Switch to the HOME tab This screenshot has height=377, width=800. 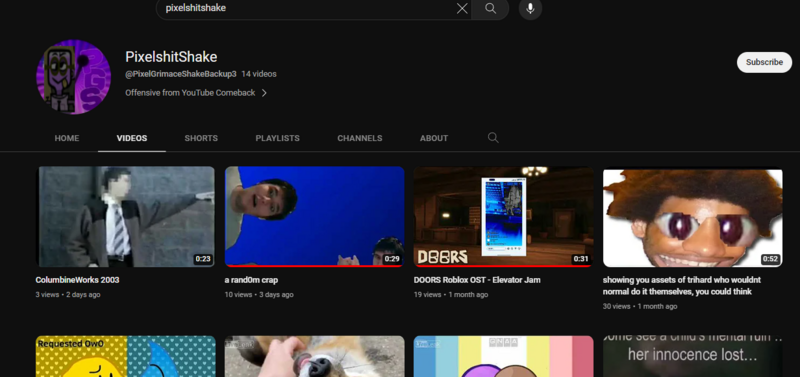click(x=67, y=138)
